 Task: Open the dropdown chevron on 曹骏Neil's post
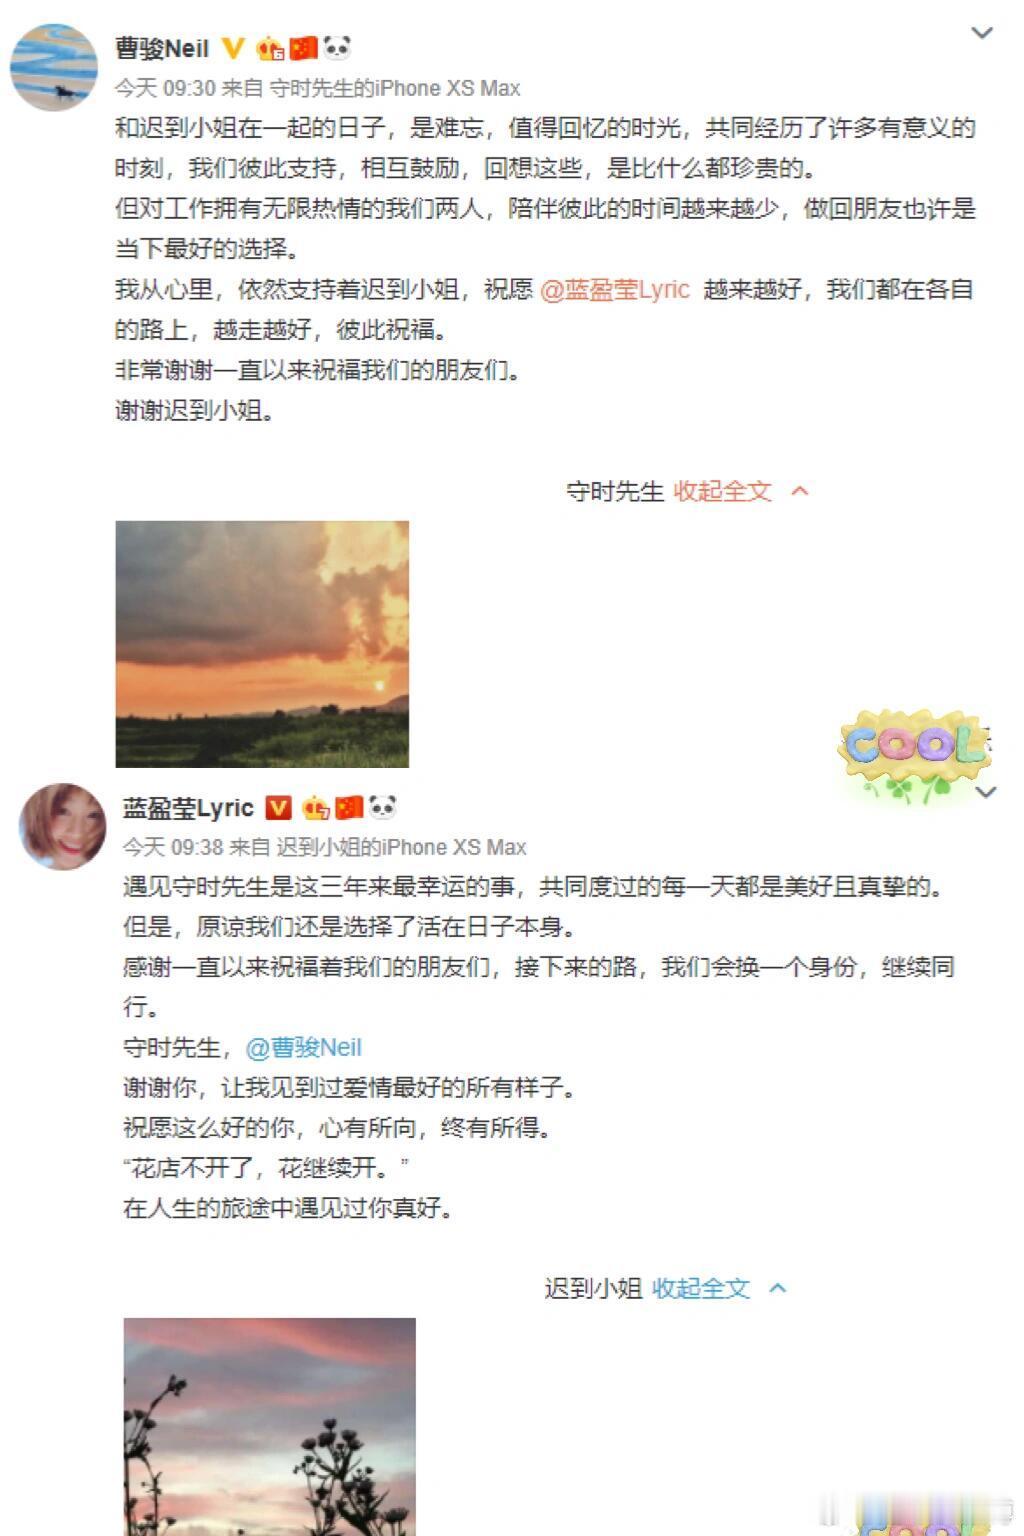(982, 32)
